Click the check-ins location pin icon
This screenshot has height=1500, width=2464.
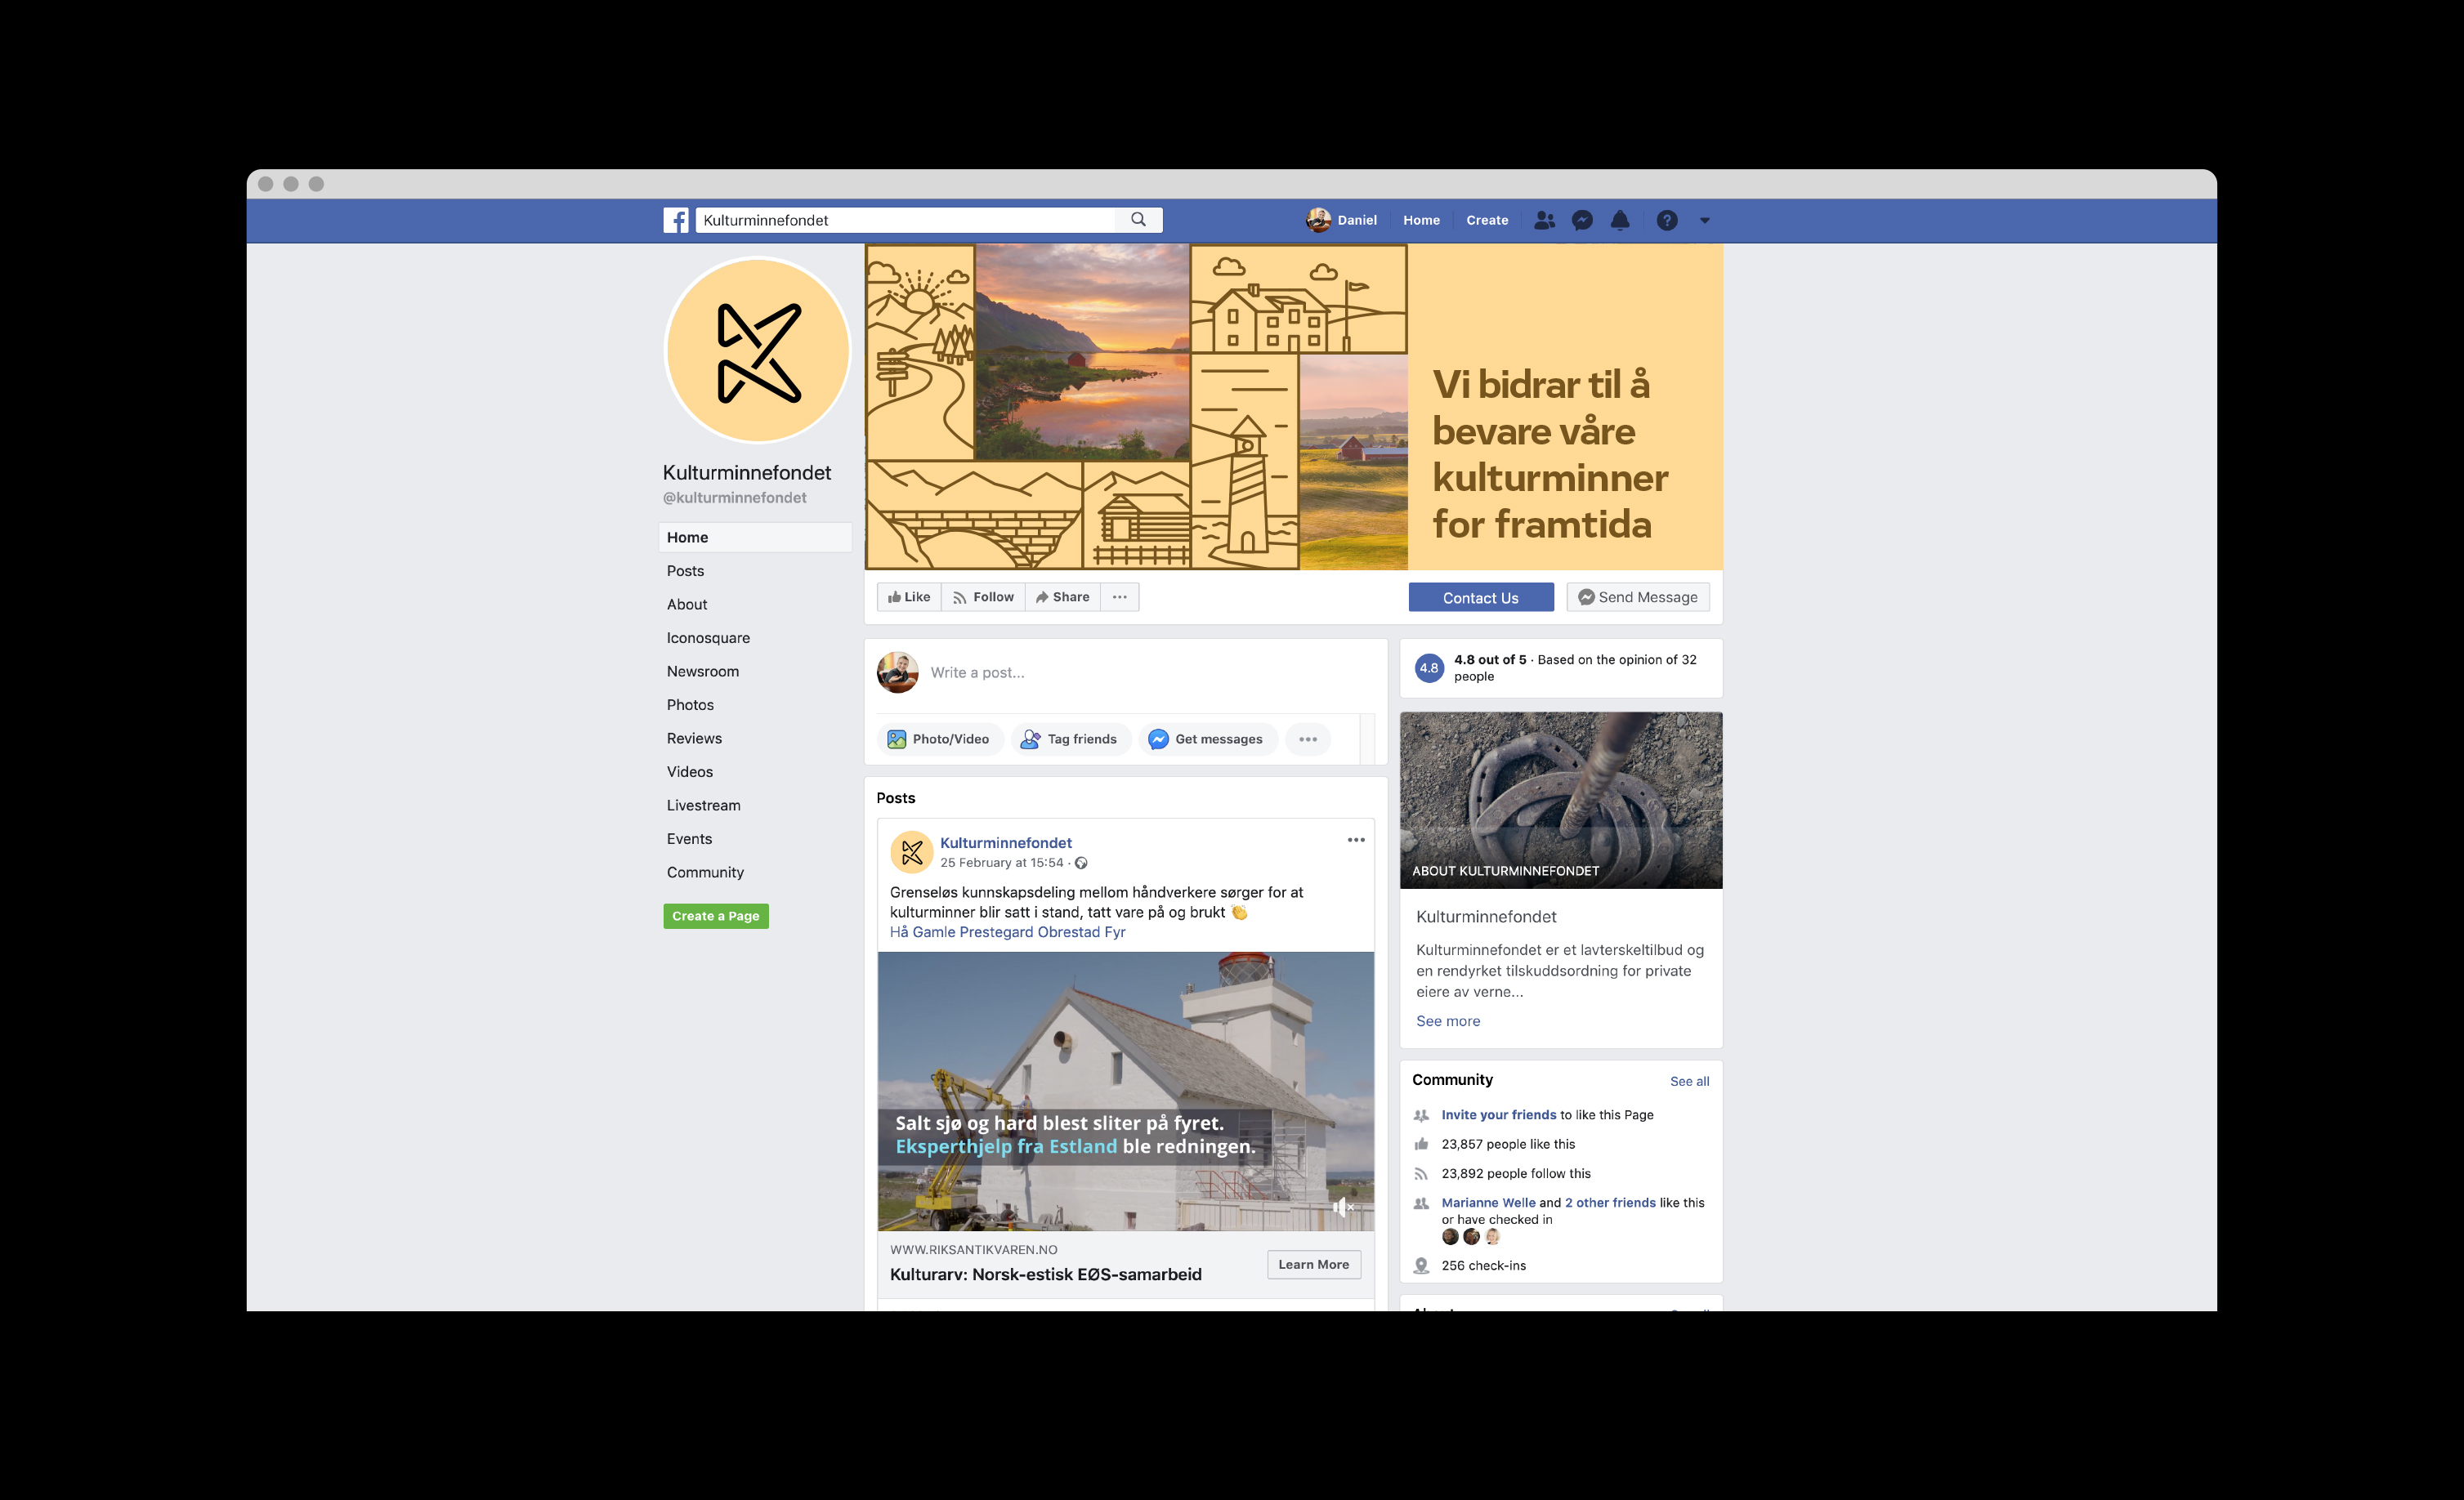point(1421,1265)
